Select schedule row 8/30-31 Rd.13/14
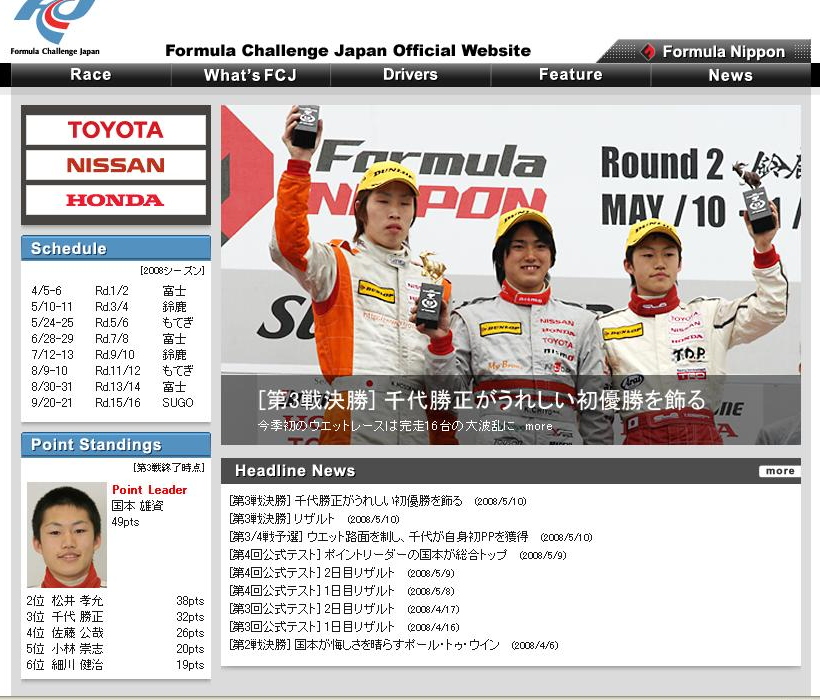Screen dimensions: 820x700 tap(112, 387)
